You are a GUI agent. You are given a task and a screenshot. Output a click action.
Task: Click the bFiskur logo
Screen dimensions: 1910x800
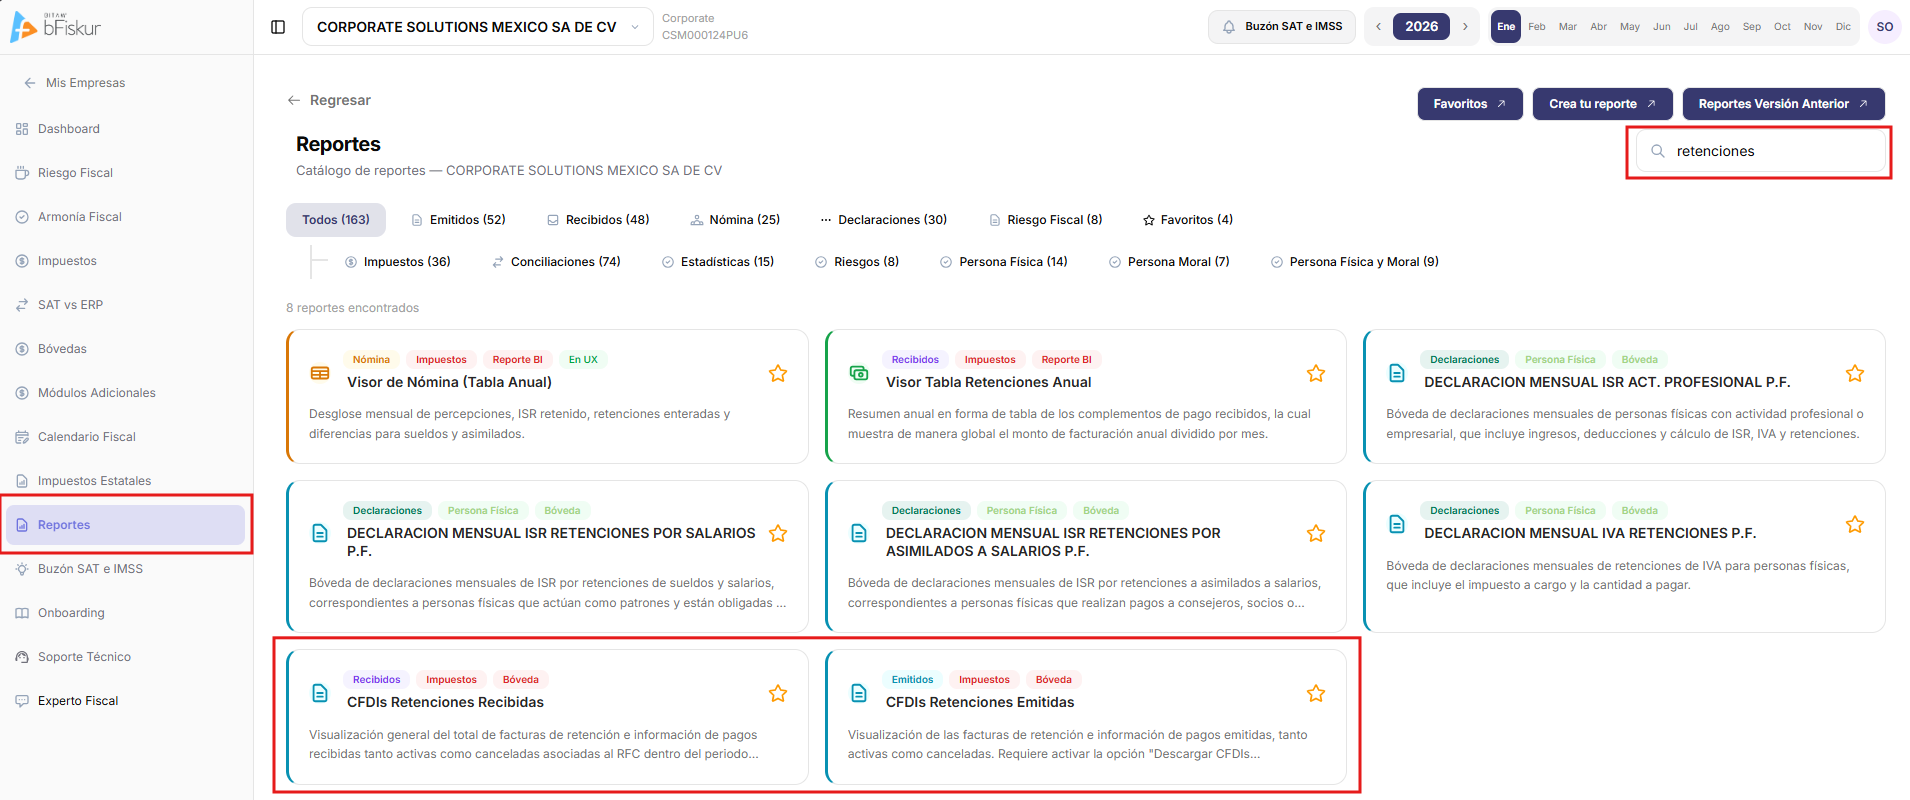[56, 27]
